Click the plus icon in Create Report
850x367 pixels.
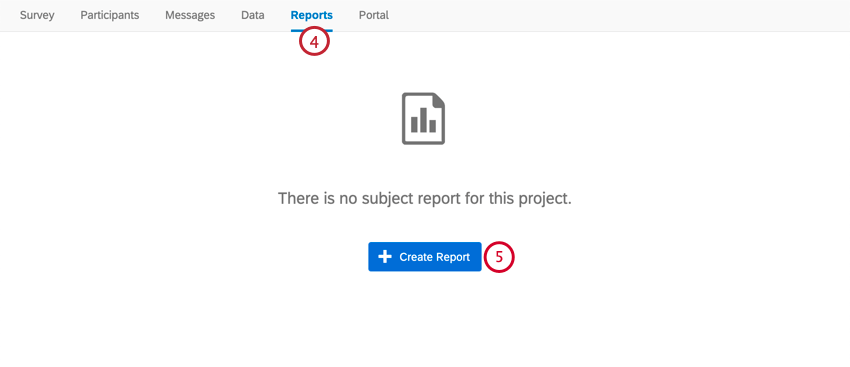point(385,257)
